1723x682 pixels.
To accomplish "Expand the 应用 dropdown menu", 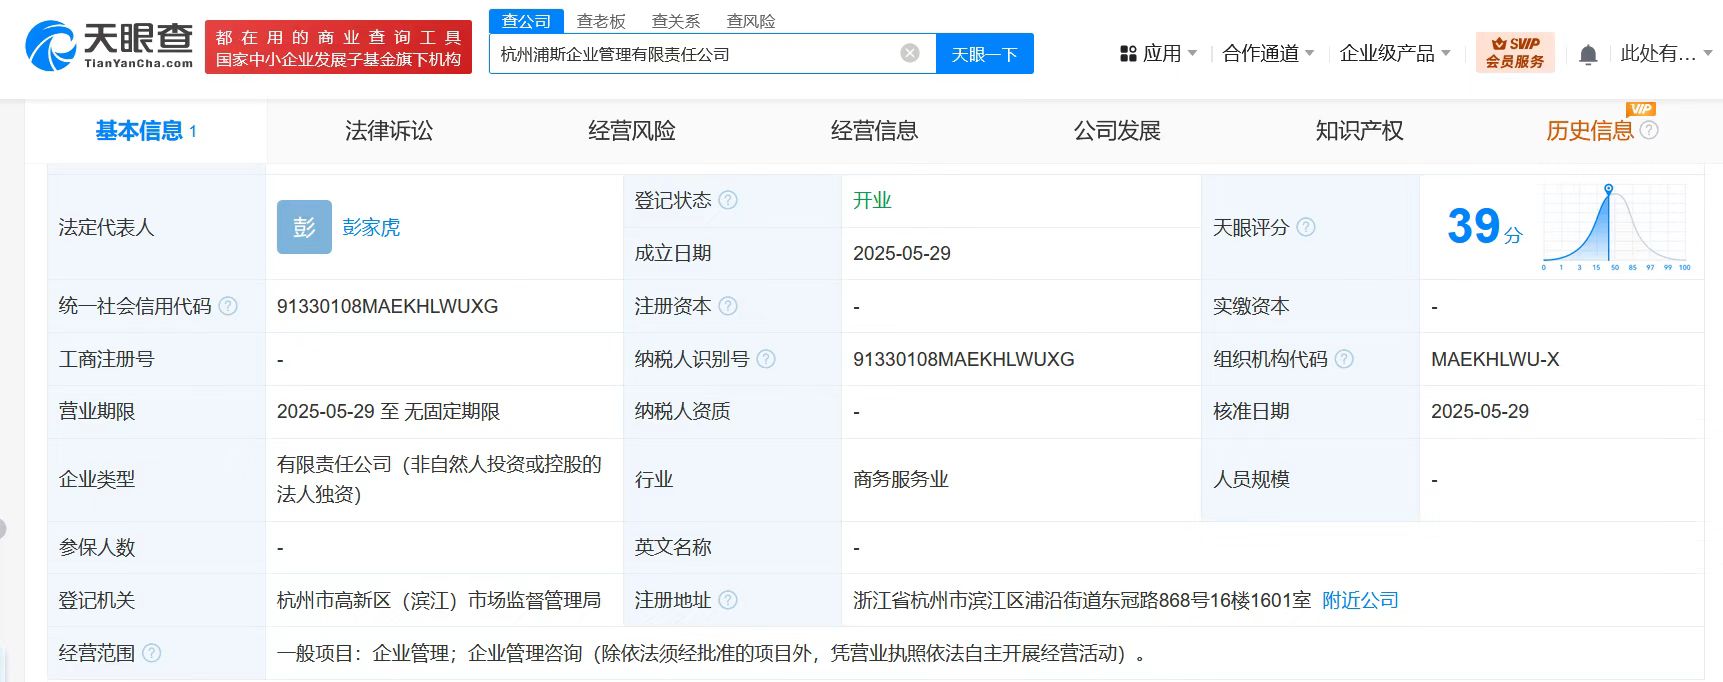I will pyautogui.click(x=1192, y=54).
